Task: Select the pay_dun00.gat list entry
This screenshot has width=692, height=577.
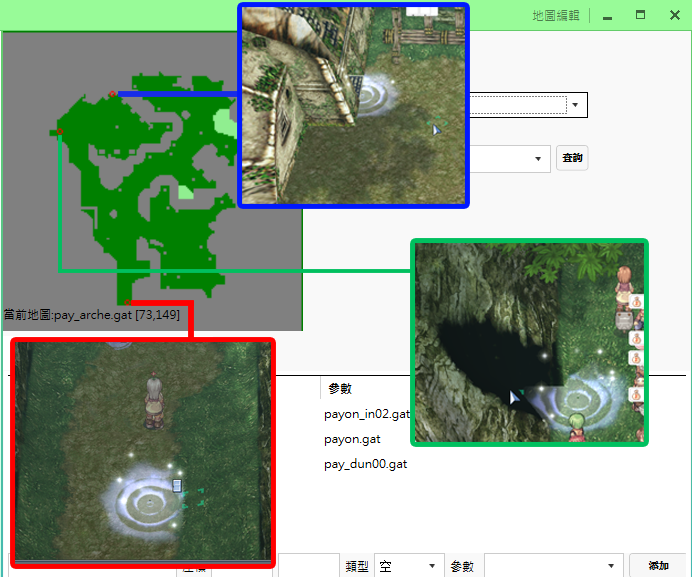Action: [x=365, y=464]
